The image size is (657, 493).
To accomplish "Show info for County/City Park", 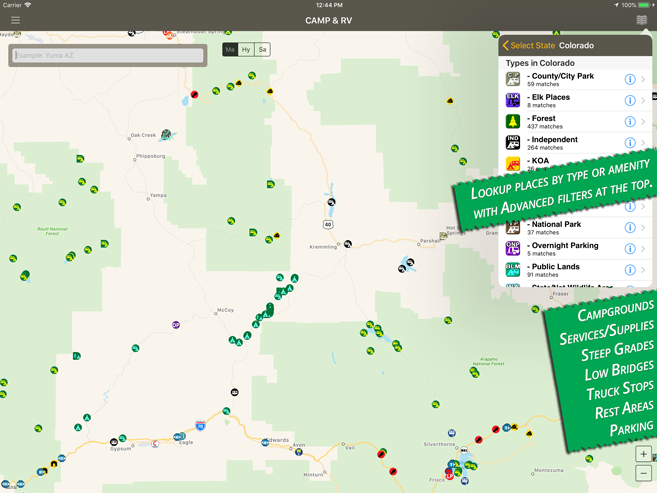I will tap(630, 79).
